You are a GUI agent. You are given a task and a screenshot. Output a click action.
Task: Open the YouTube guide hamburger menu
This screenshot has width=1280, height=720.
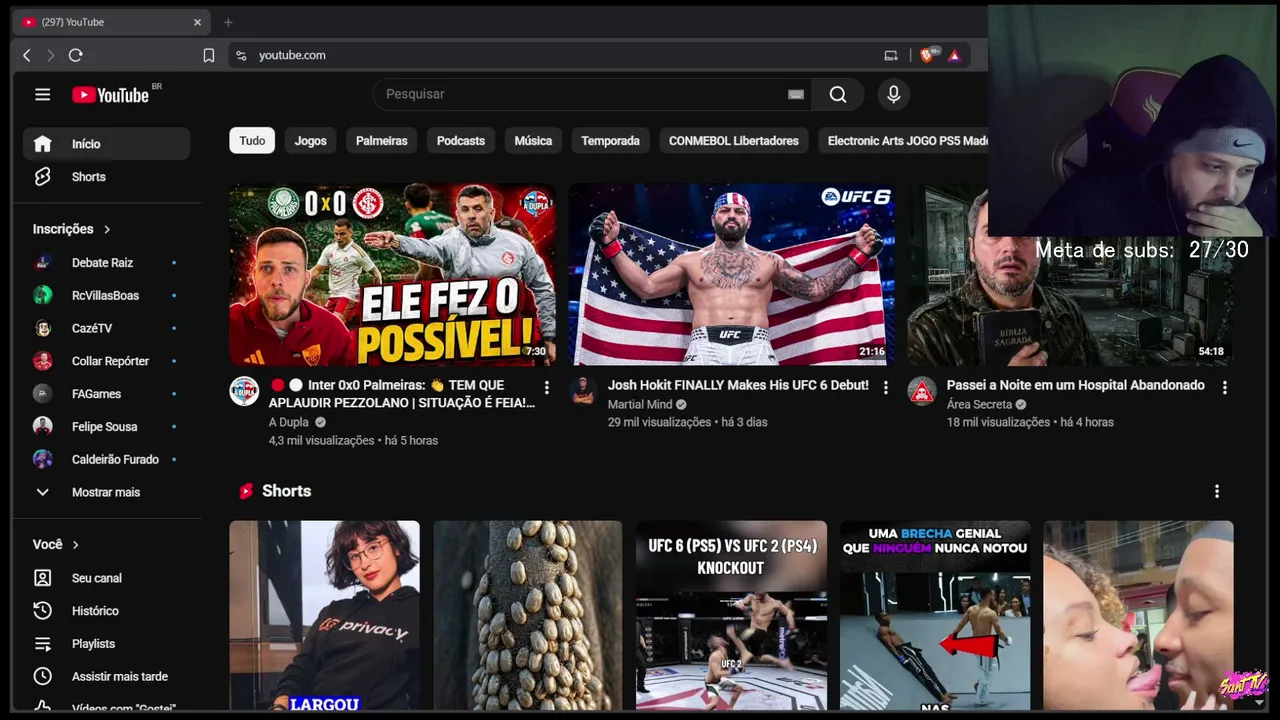[x=42, y=94]
